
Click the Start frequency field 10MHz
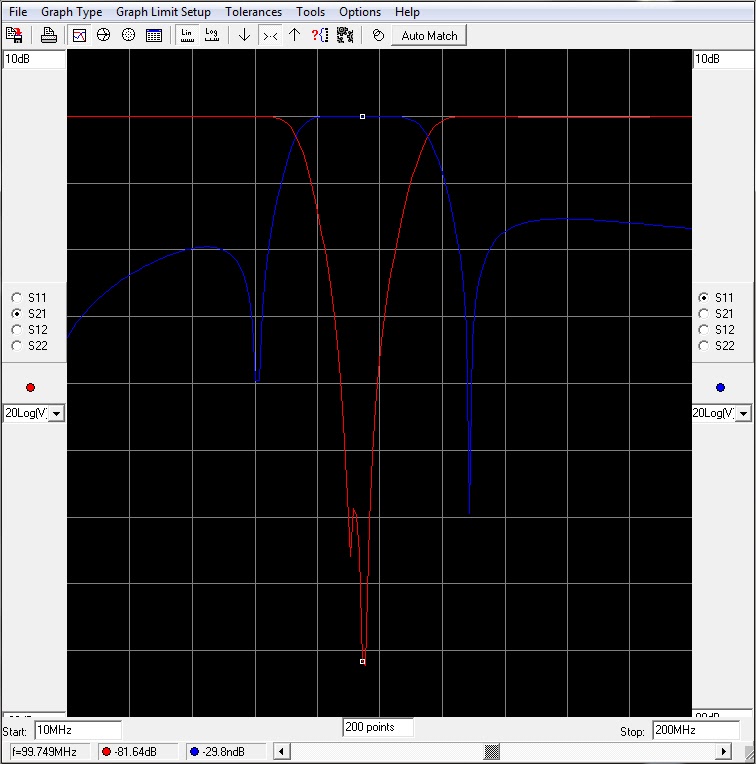[78, 730]
